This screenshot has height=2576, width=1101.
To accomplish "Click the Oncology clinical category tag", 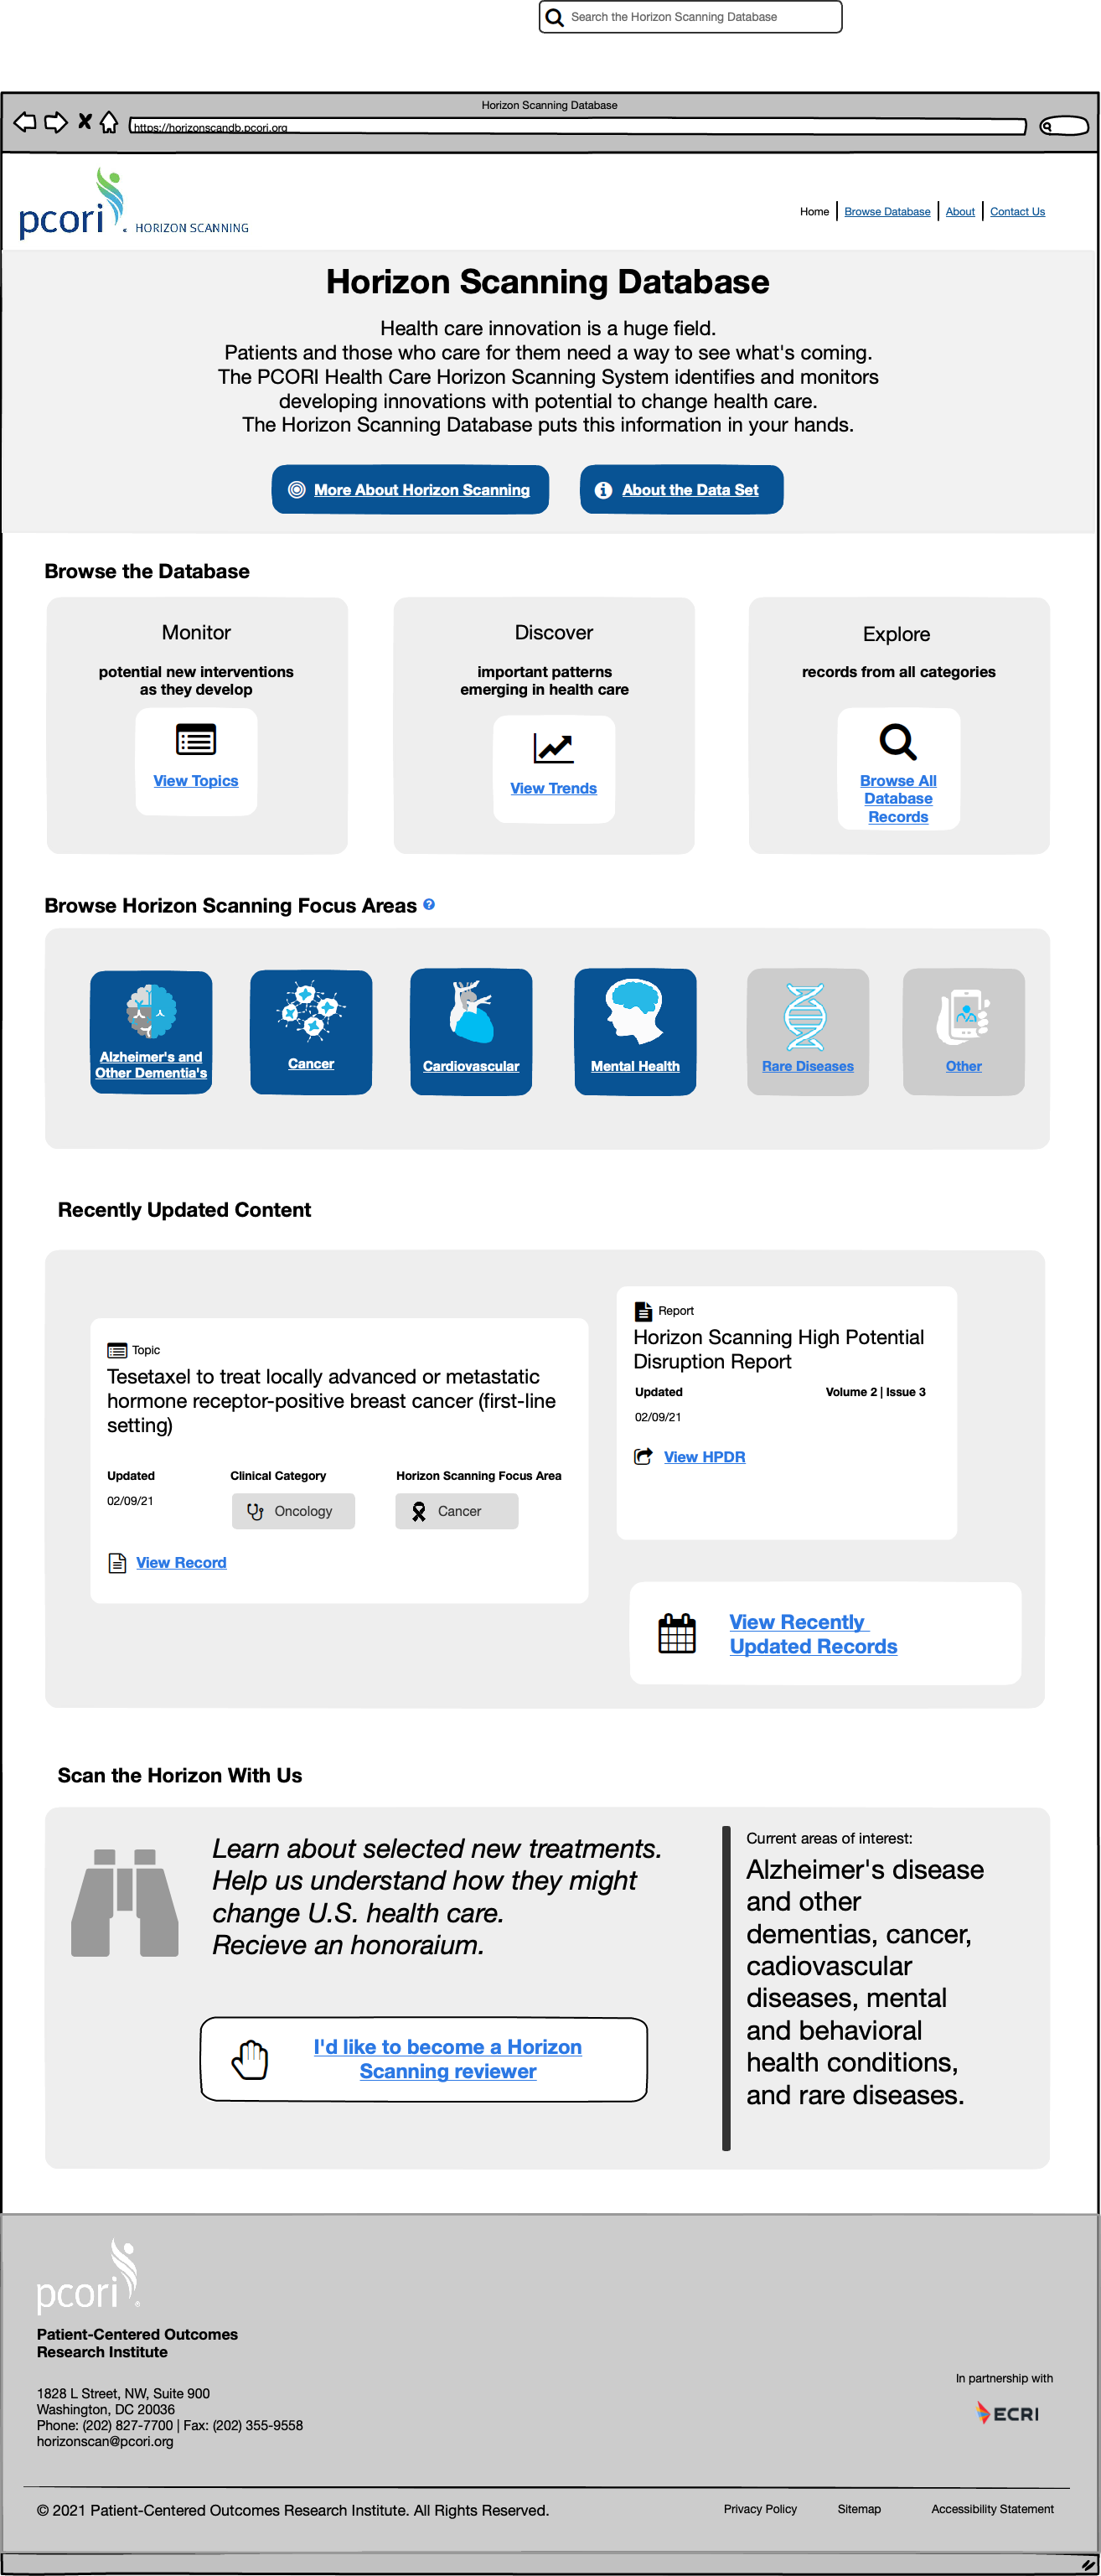I will pyautogui.click(x=293, y=1511).
